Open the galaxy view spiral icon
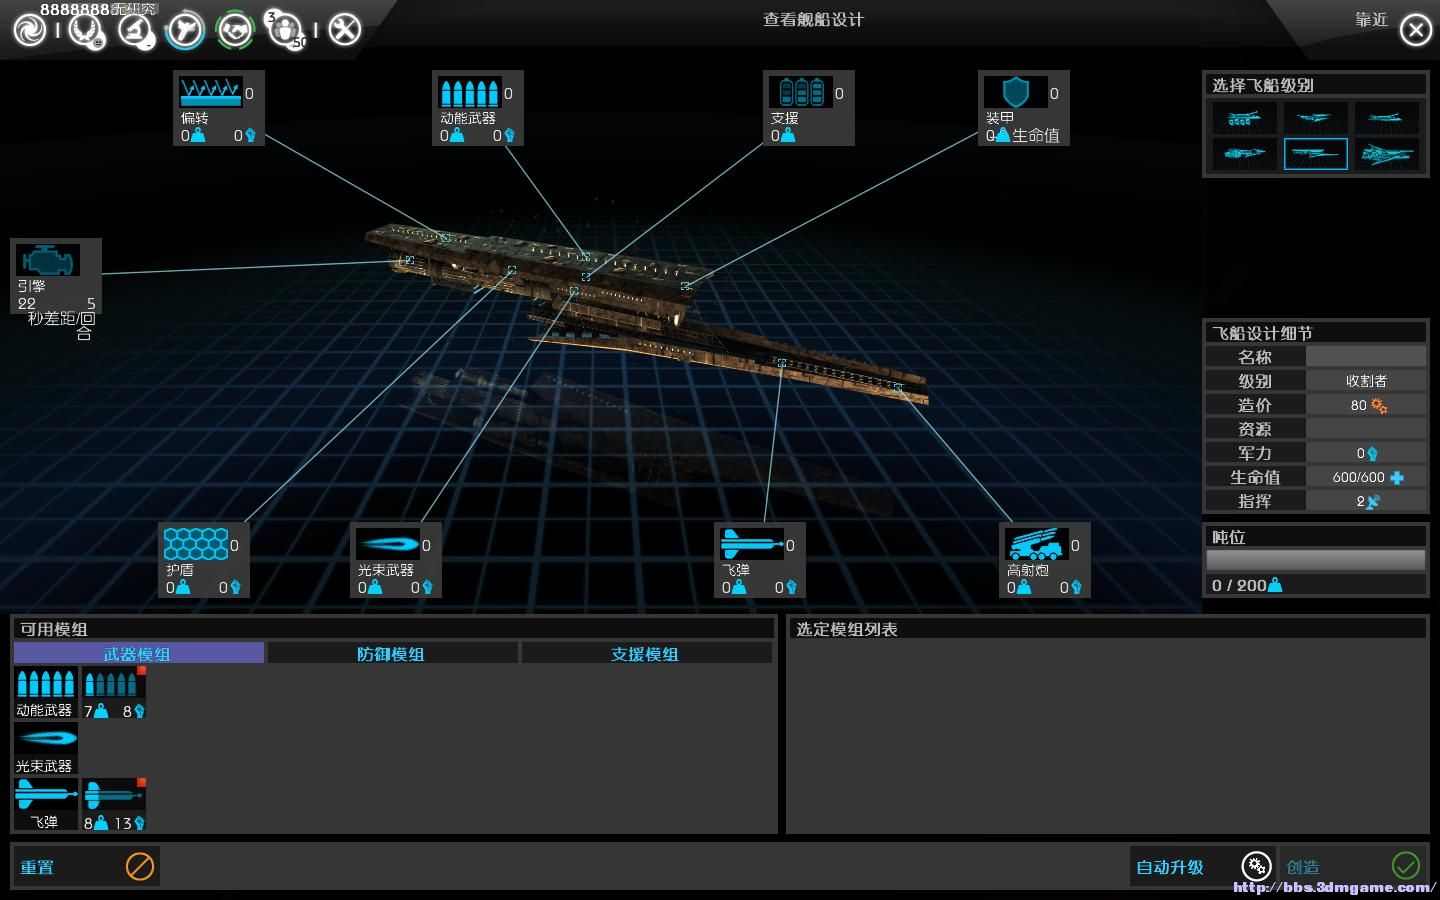1440x900 pixels. coord(30,30)
